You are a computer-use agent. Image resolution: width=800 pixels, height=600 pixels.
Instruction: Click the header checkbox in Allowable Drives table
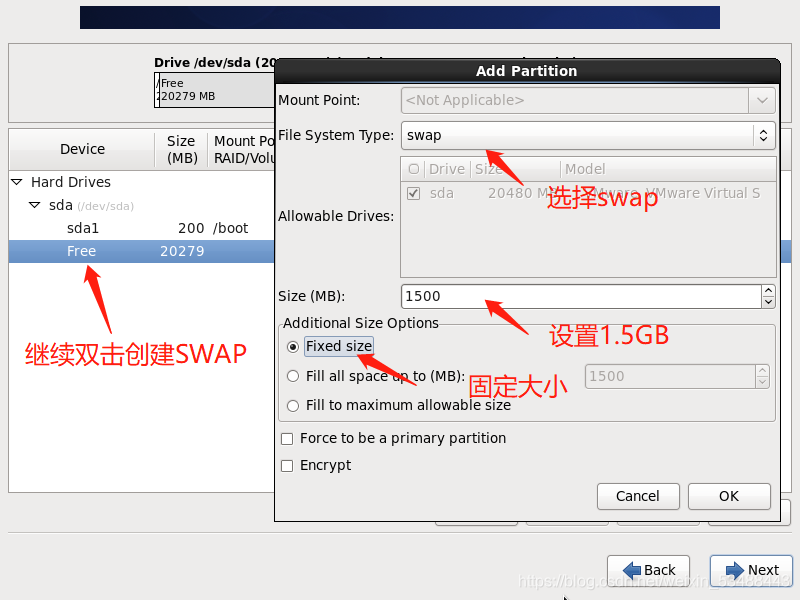(x=414, y=169)
